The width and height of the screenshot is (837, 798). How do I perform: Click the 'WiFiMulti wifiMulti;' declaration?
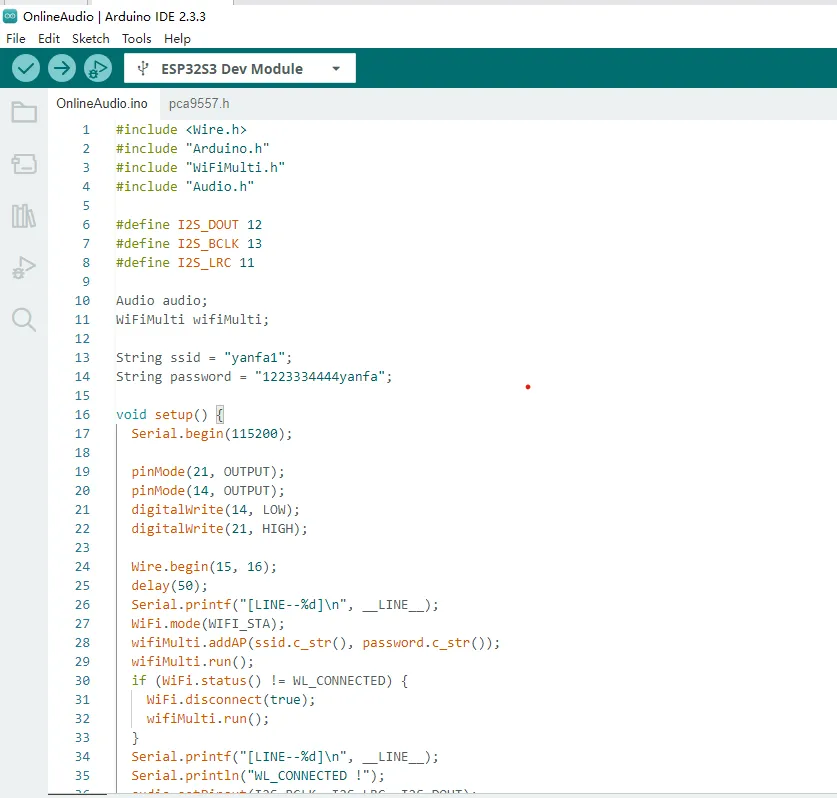[193, 320]
